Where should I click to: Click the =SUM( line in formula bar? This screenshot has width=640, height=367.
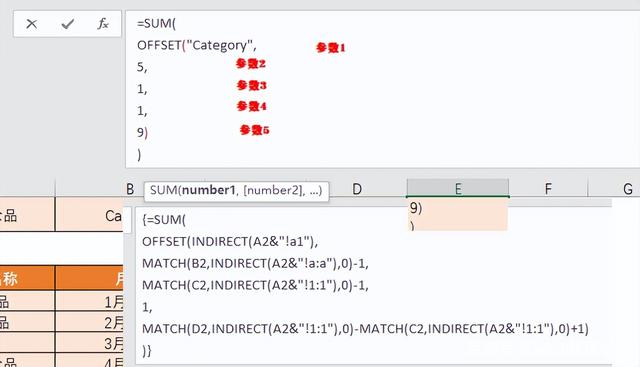[x=156, y=23]
